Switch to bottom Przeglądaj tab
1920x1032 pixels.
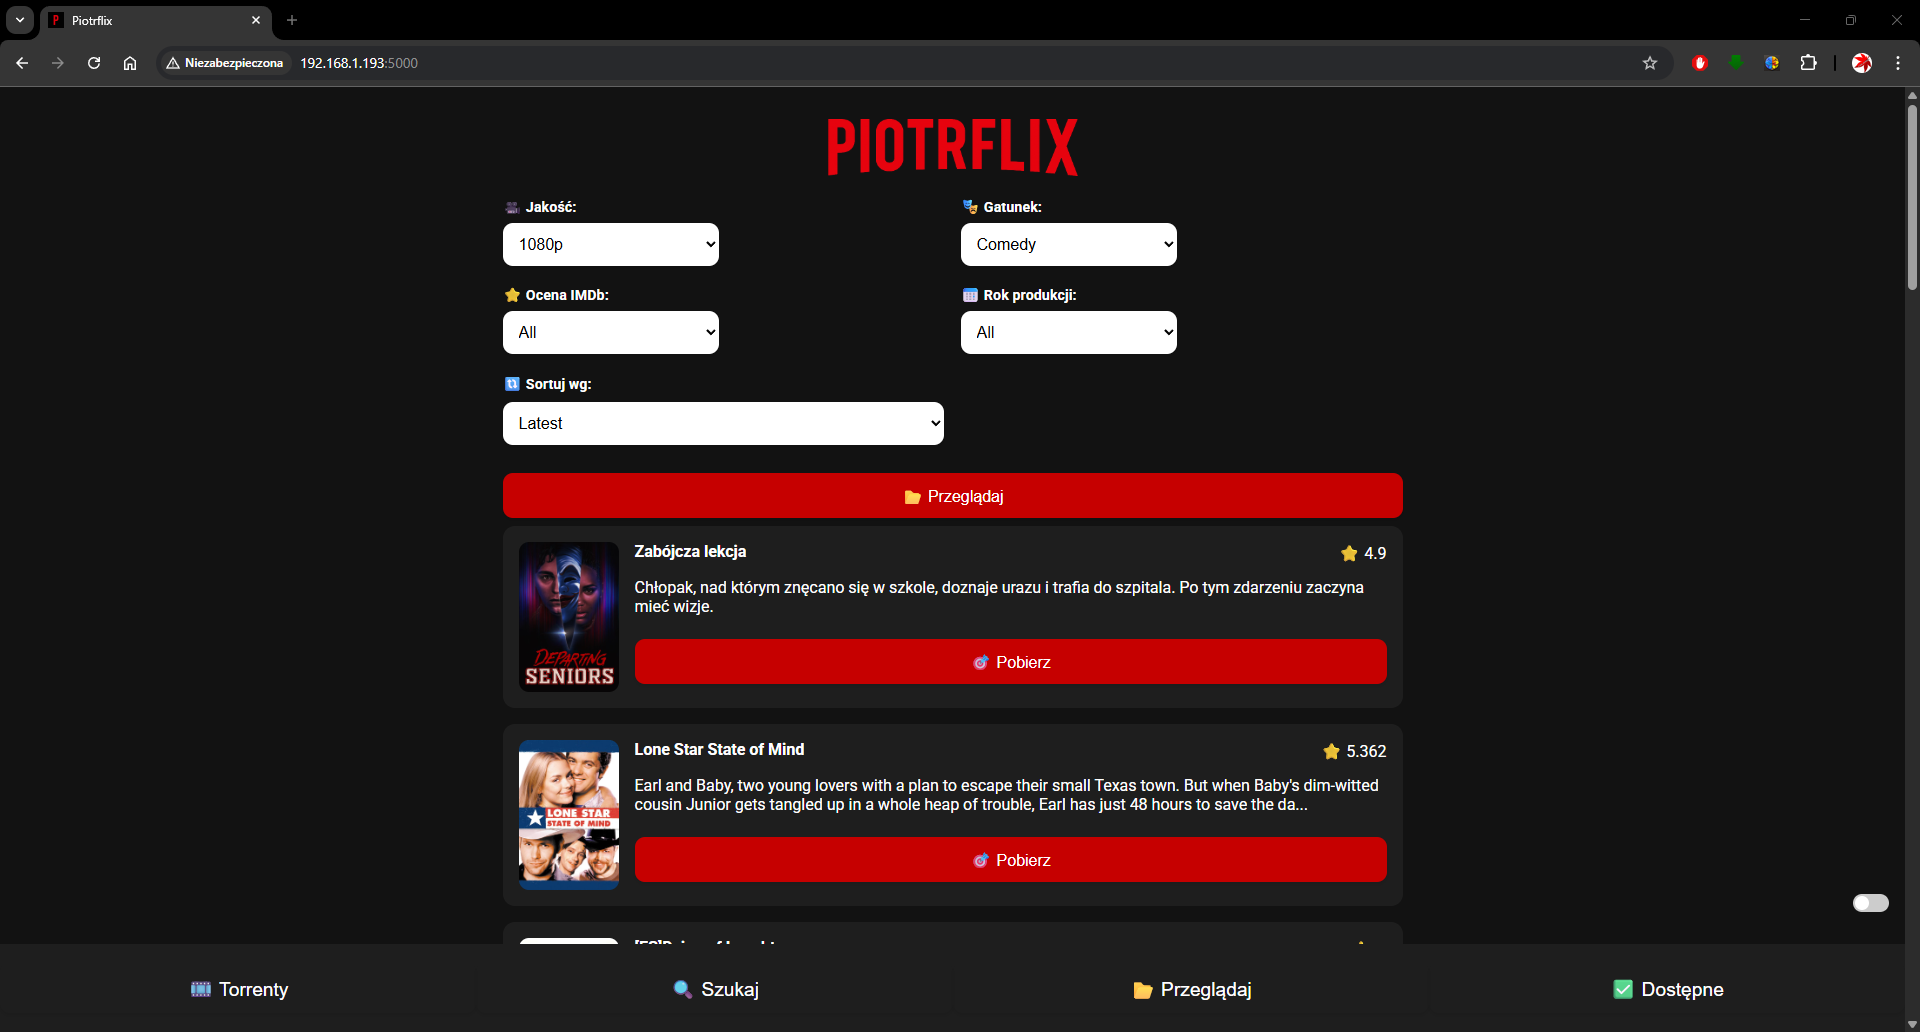click(x=1192, y=989)
